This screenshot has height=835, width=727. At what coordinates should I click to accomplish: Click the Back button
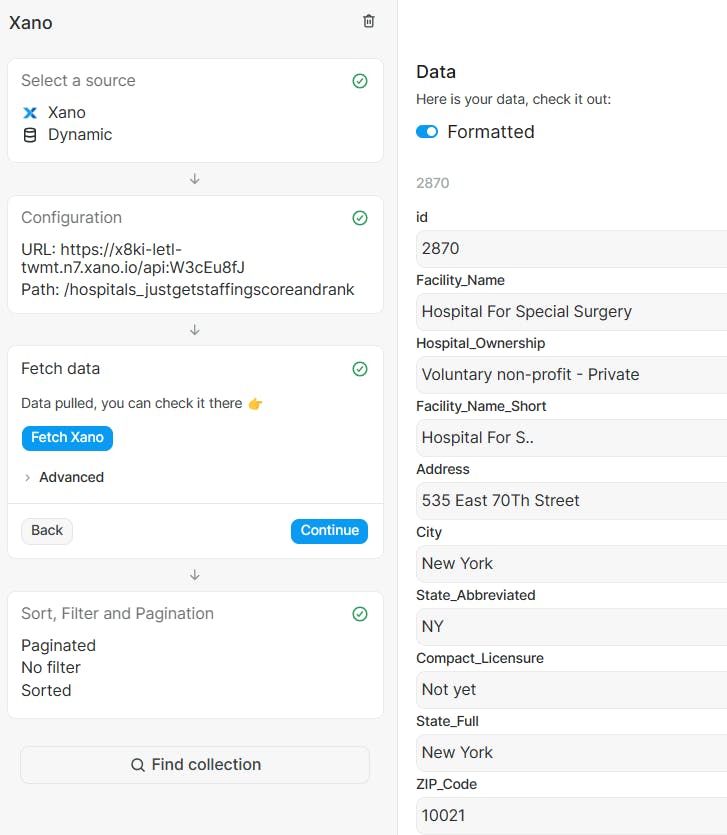47,531
